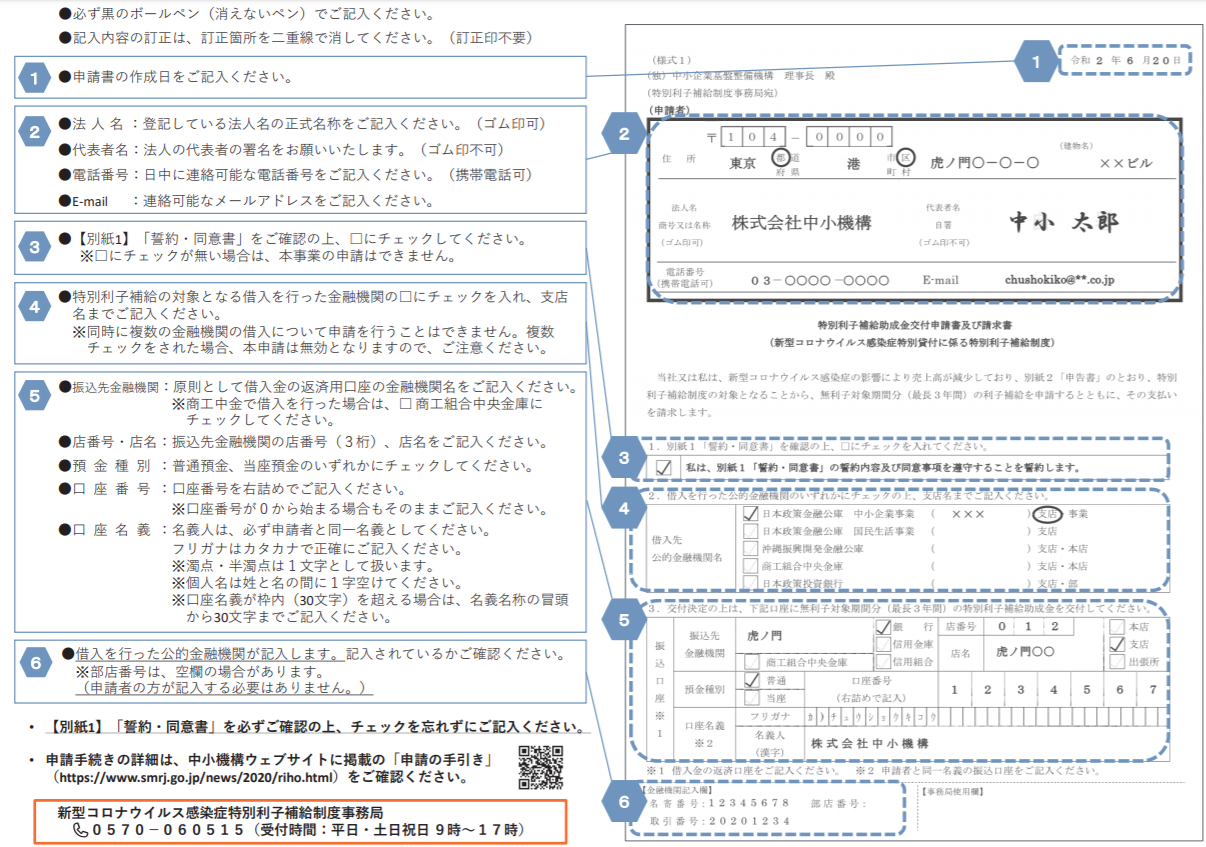This screenshot has width=1206, height=847.
Task: Click the date field 令和2年6月20日
Action: (x=1125, y=60)
